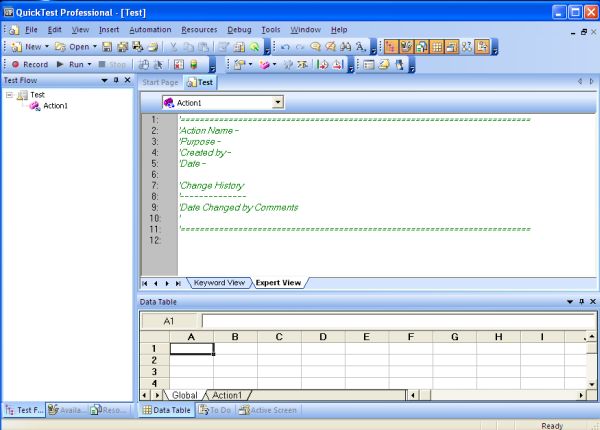
Task: Toggle the Resources pane view button
Action: [x=421, y=47]
